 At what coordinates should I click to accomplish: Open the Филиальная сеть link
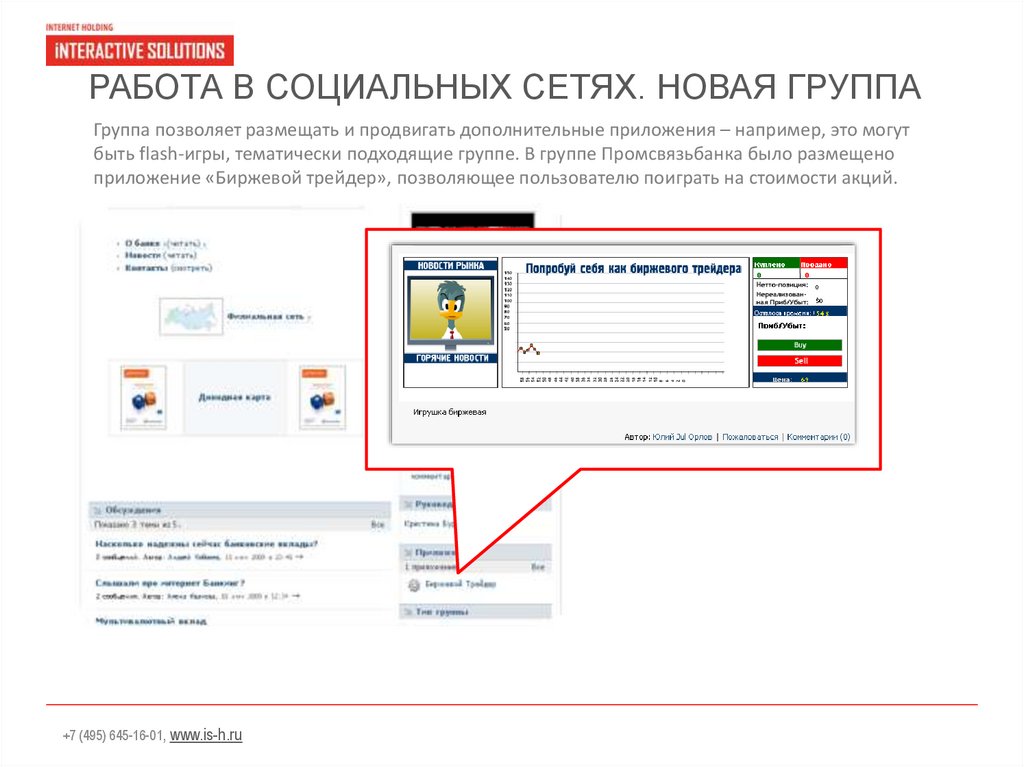[x=265, y=316]
